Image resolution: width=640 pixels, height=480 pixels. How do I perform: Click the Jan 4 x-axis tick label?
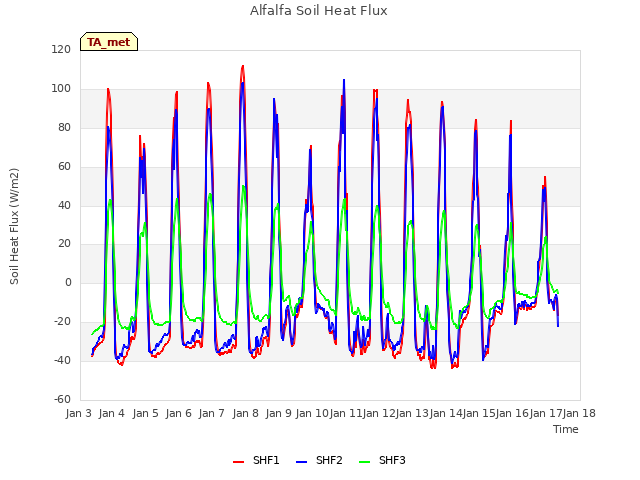pos(112,413)
